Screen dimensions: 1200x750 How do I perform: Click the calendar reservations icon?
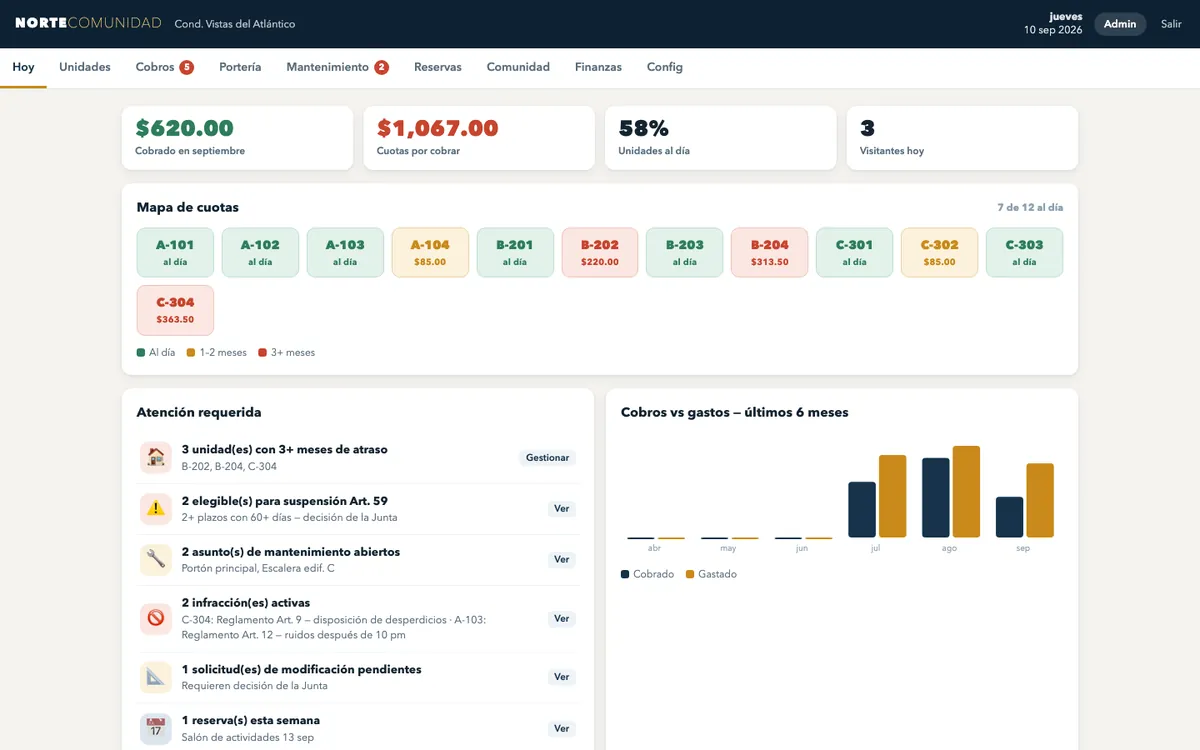(156, 728)
